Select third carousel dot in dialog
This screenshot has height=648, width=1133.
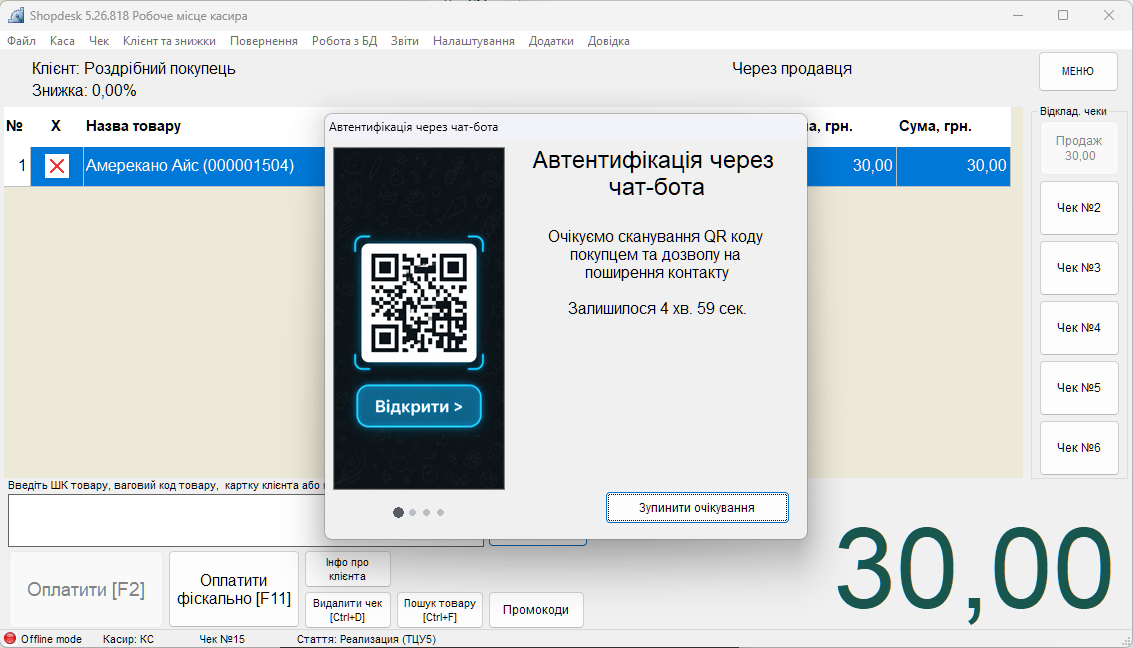coord(426,512)
